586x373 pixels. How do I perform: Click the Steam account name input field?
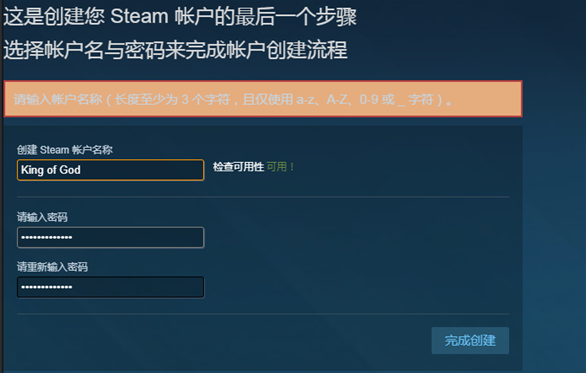pyautogui.click(x=111, y=170)
